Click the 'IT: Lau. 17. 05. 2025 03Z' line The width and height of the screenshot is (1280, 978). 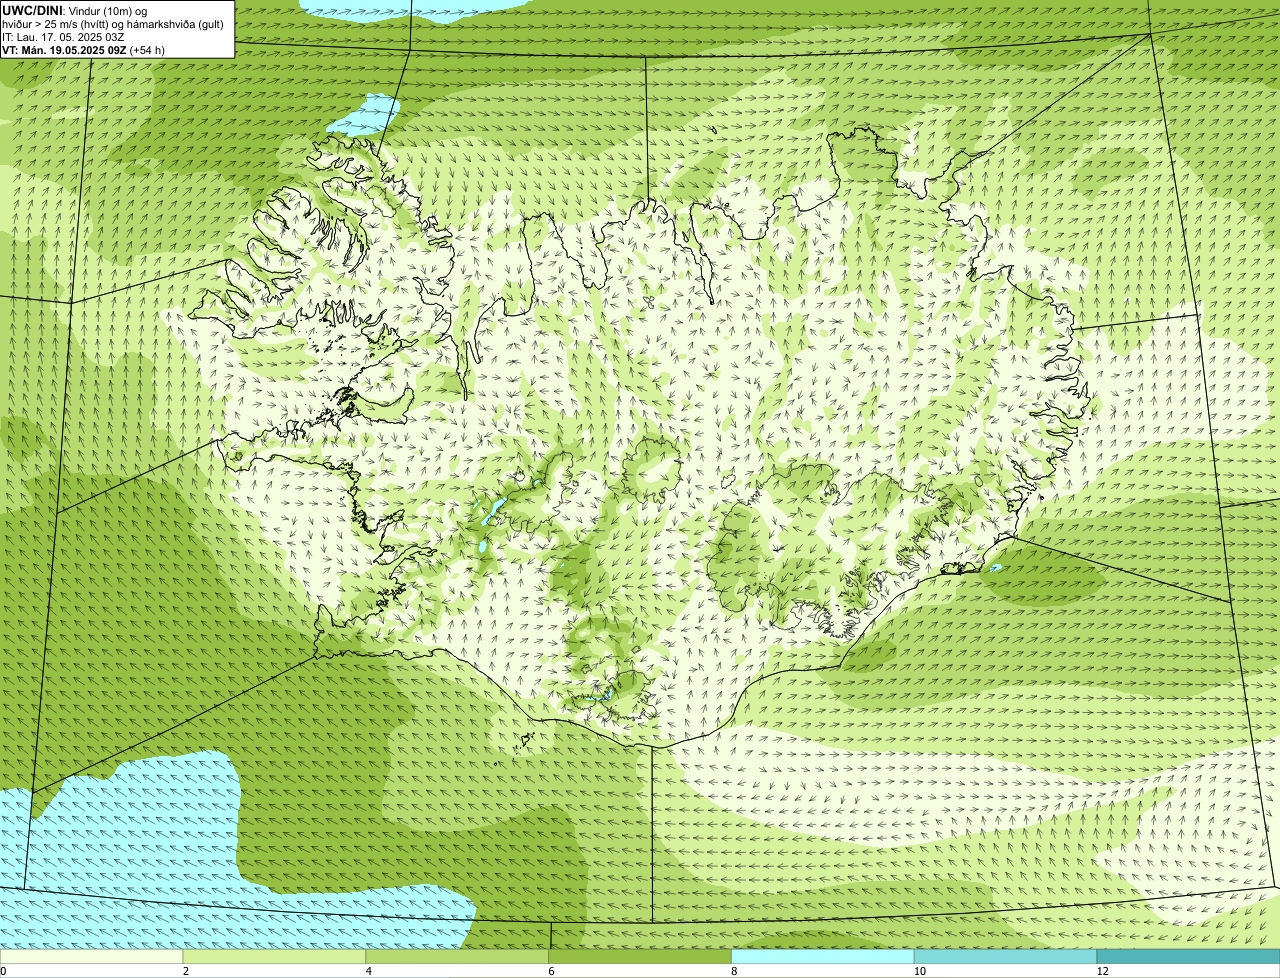[64, 37]
